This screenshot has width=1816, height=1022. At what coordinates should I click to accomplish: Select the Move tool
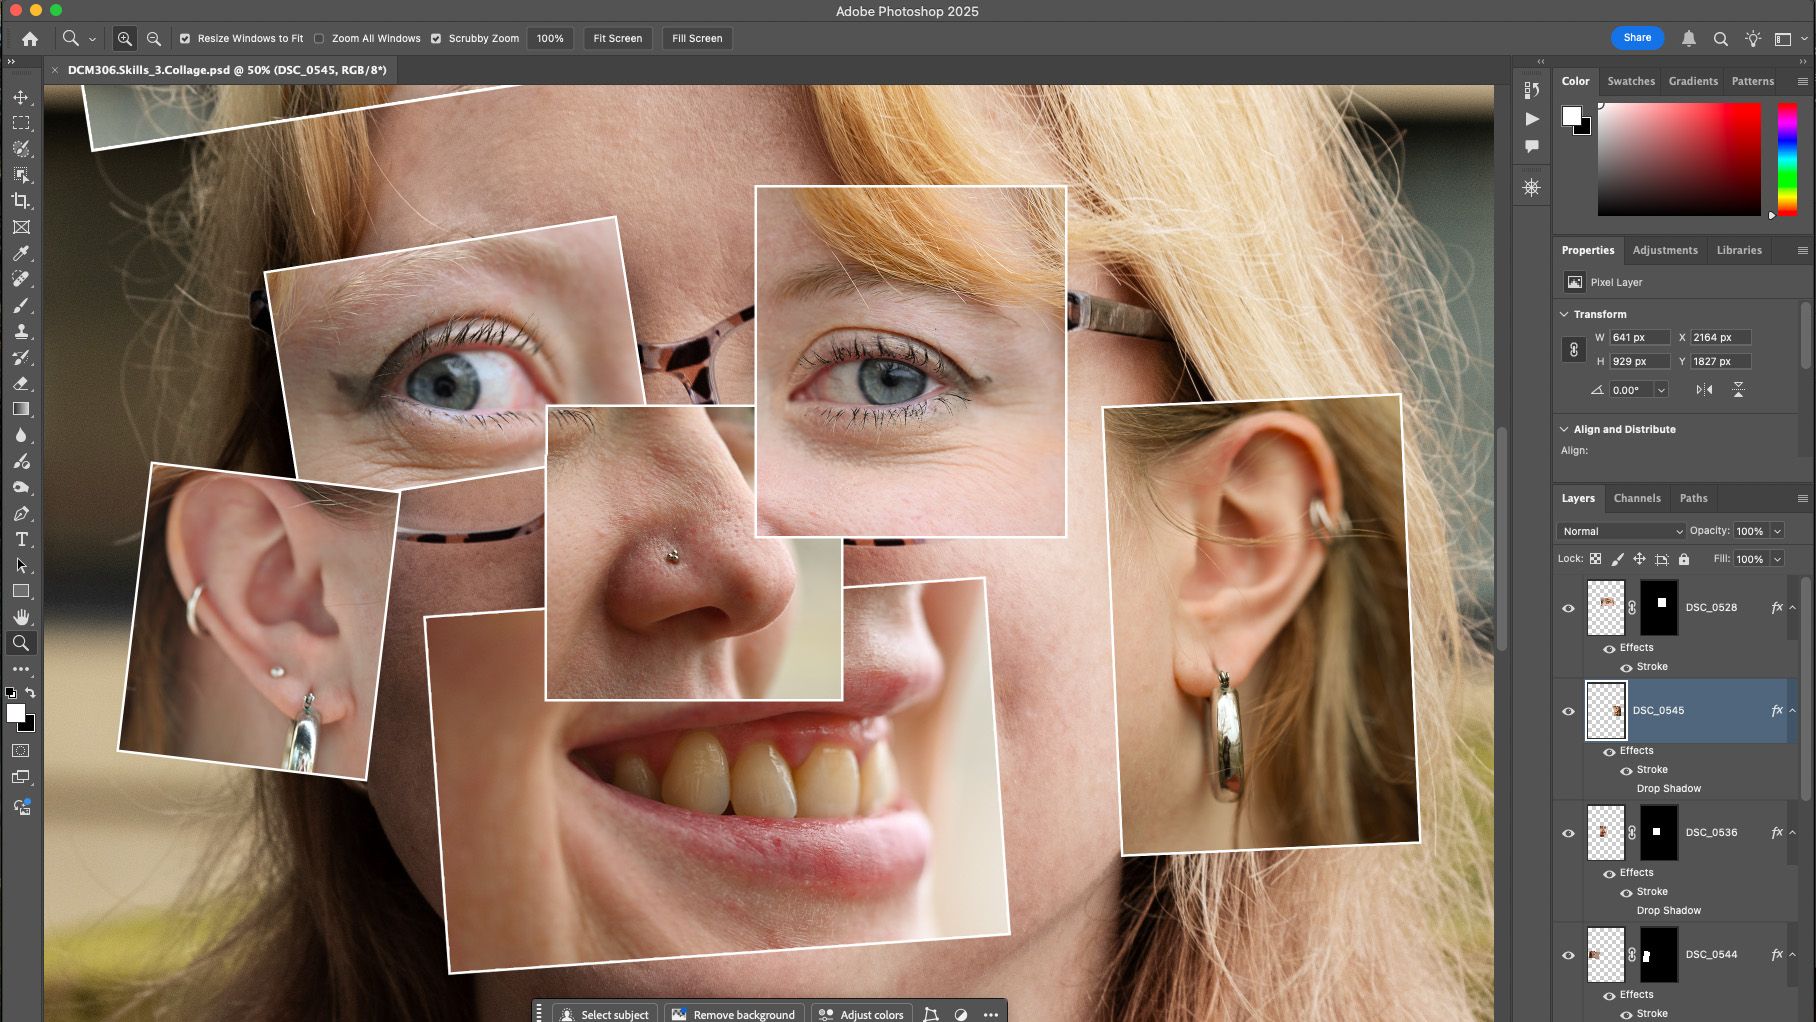pyautogui.click(x=21, y=97)
